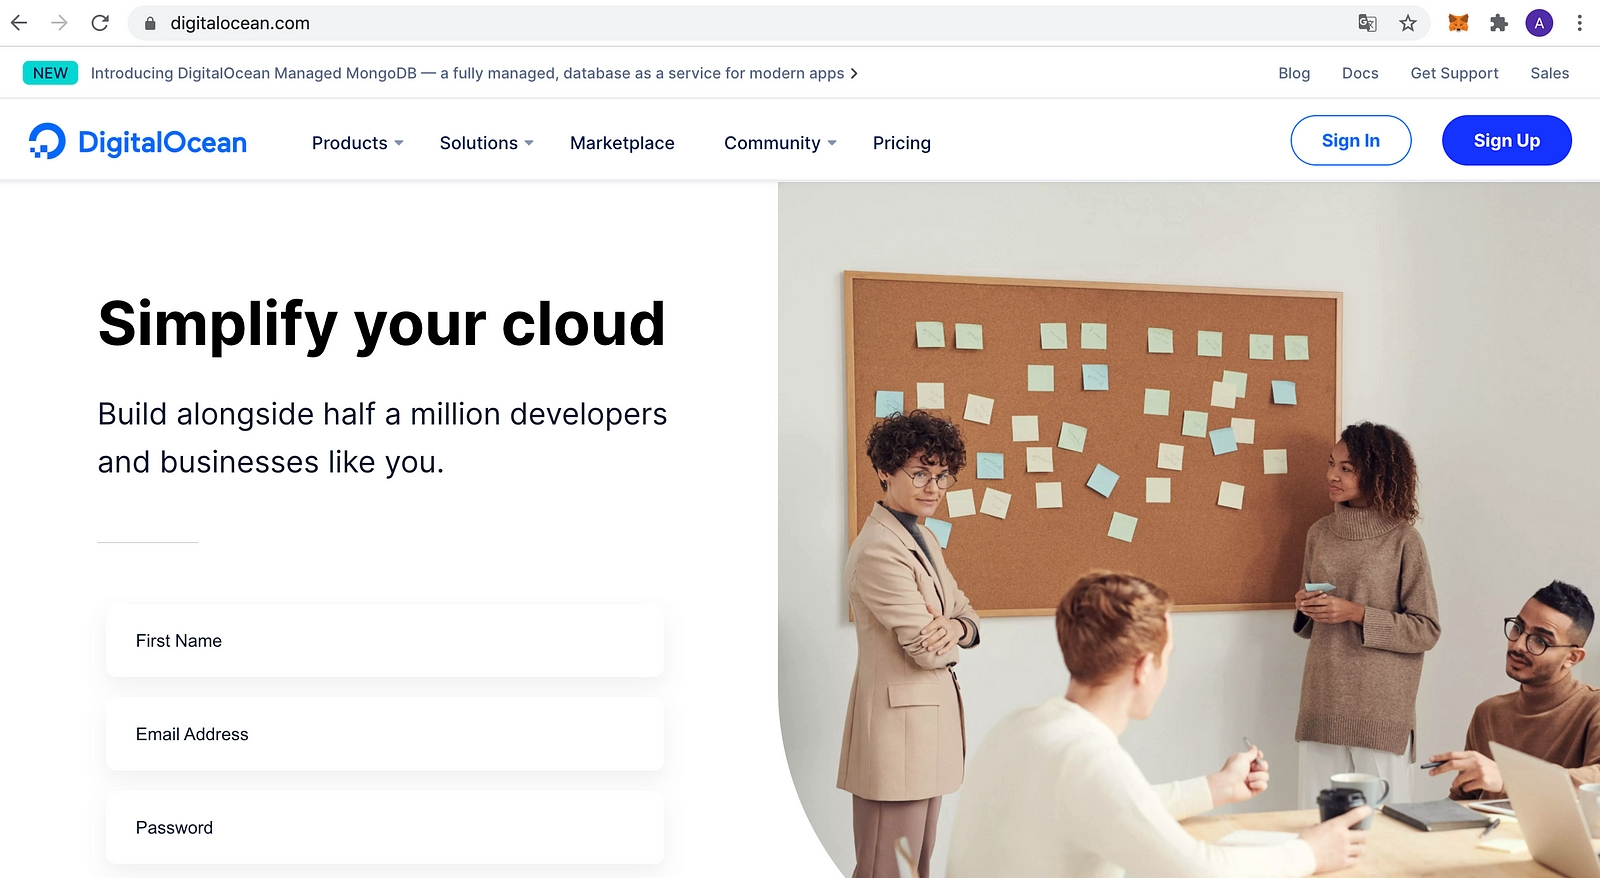Expand the Solutions dropdown menu
Image resolution: width=1600 pixels, height=878 pixels.
(486, 143)
